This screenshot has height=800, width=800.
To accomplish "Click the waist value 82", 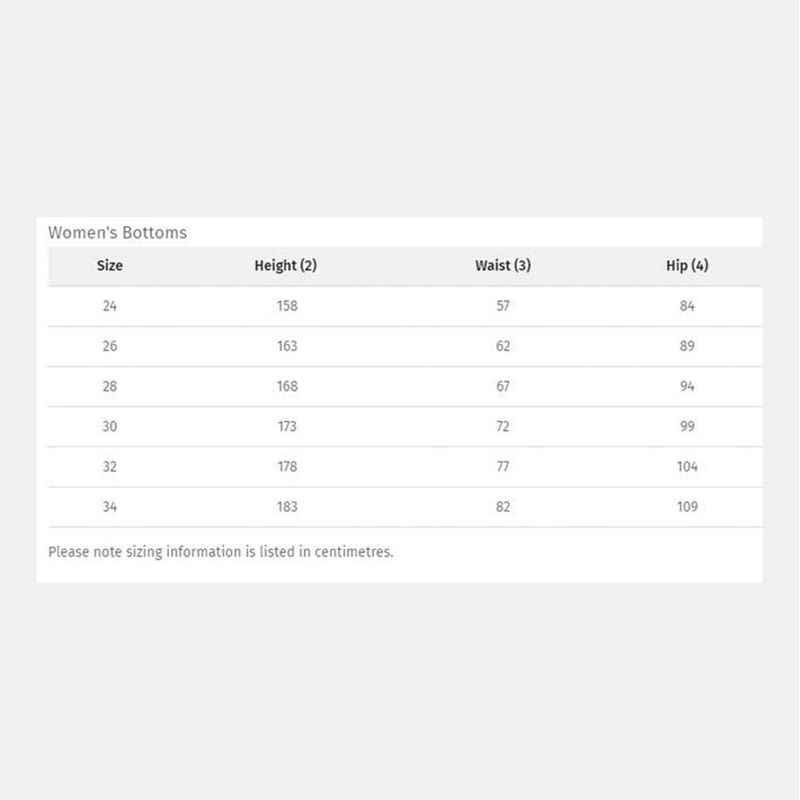I will (x=503, y=507).
